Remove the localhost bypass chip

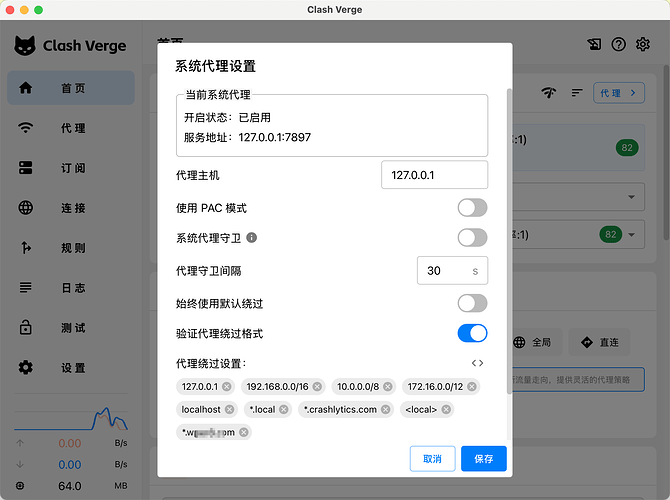(229, 409)
